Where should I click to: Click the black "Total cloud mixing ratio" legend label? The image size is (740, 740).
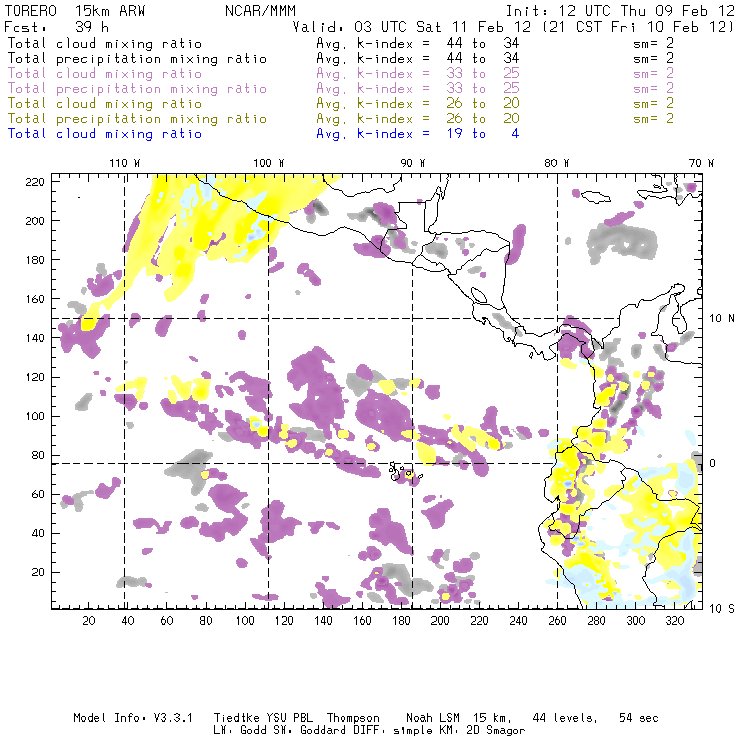(105, 44)
